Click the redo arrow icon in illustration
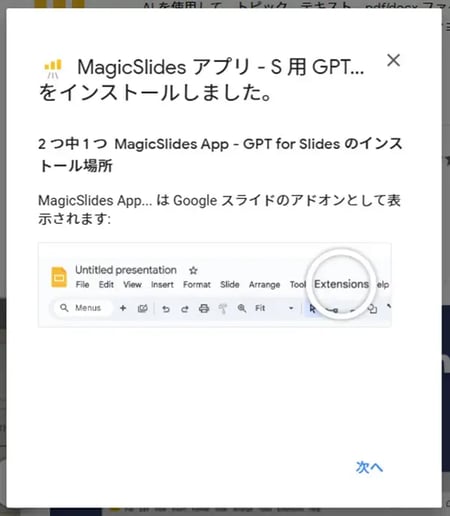 click(185, 309)
